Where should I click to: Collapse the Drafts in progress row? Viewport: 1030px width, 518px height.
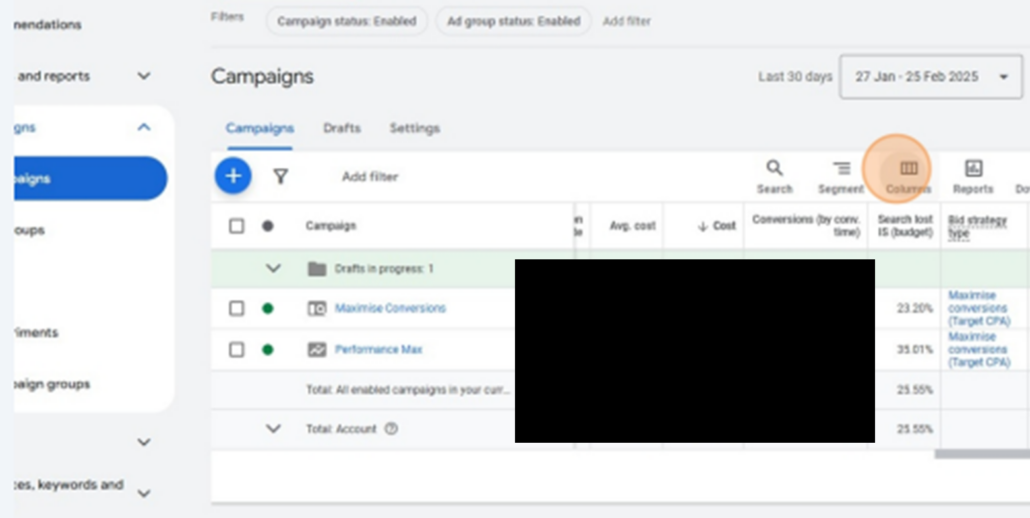pos(273,269)
